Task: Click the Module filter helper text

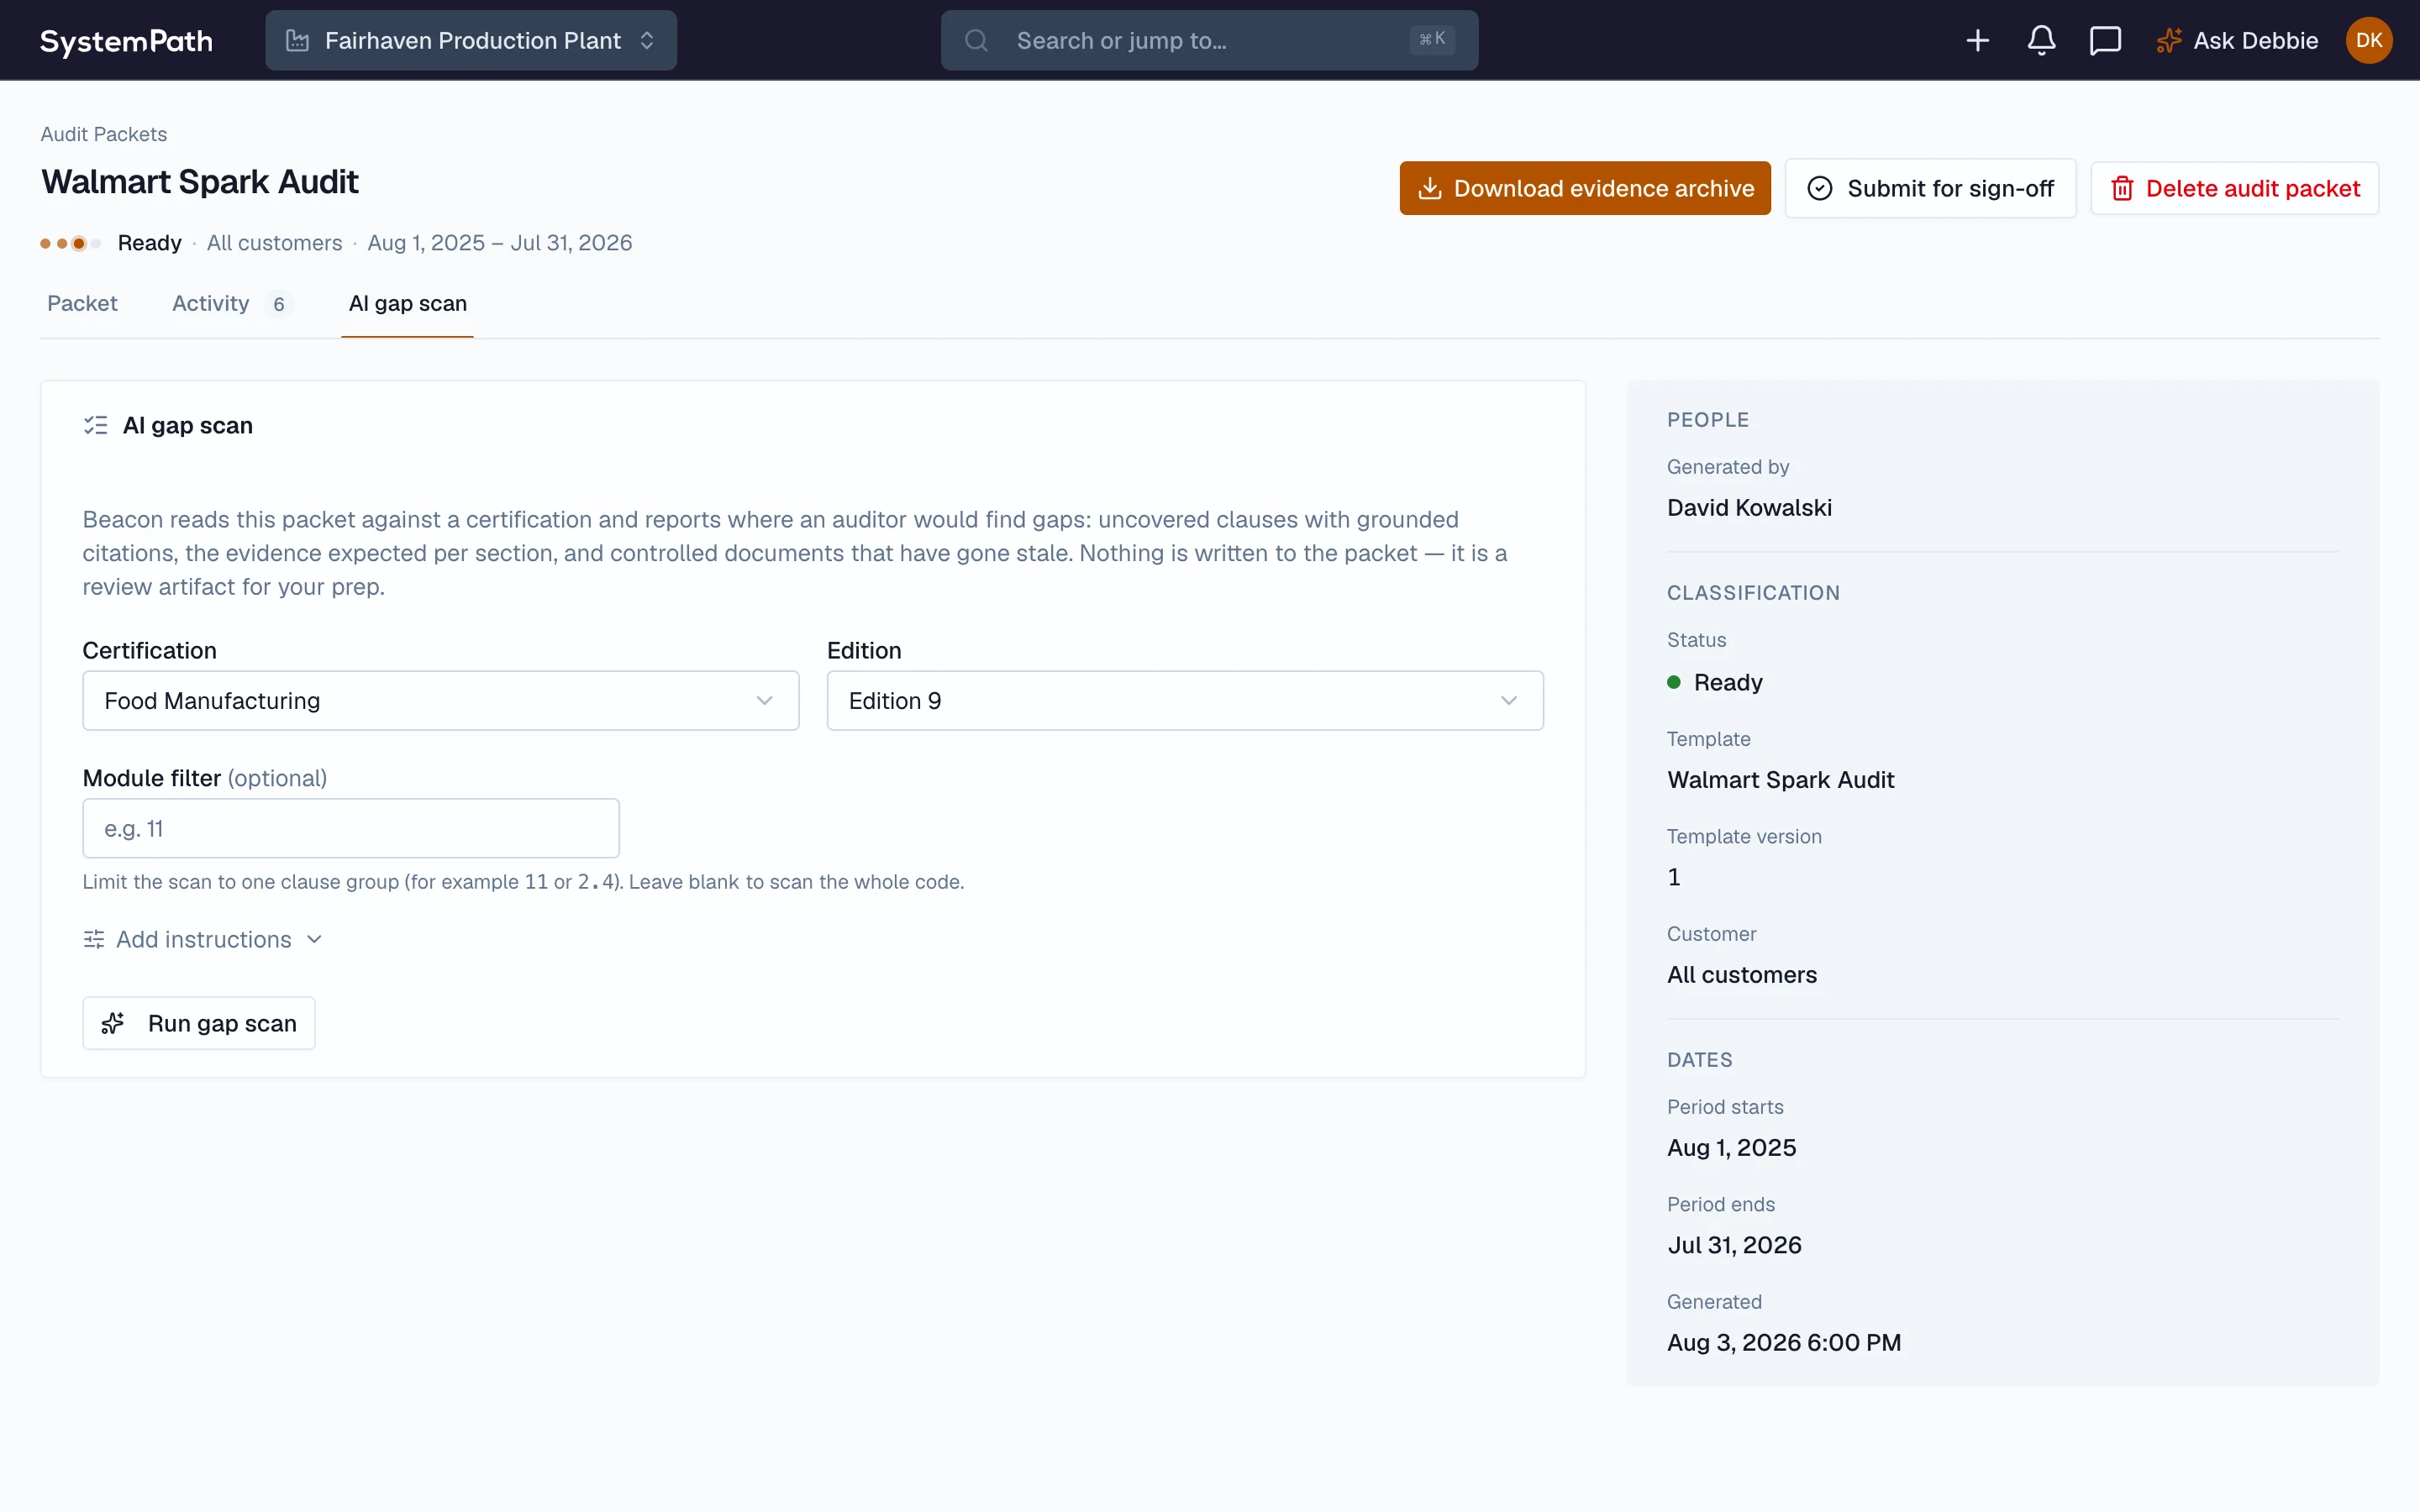Action: 523,882
